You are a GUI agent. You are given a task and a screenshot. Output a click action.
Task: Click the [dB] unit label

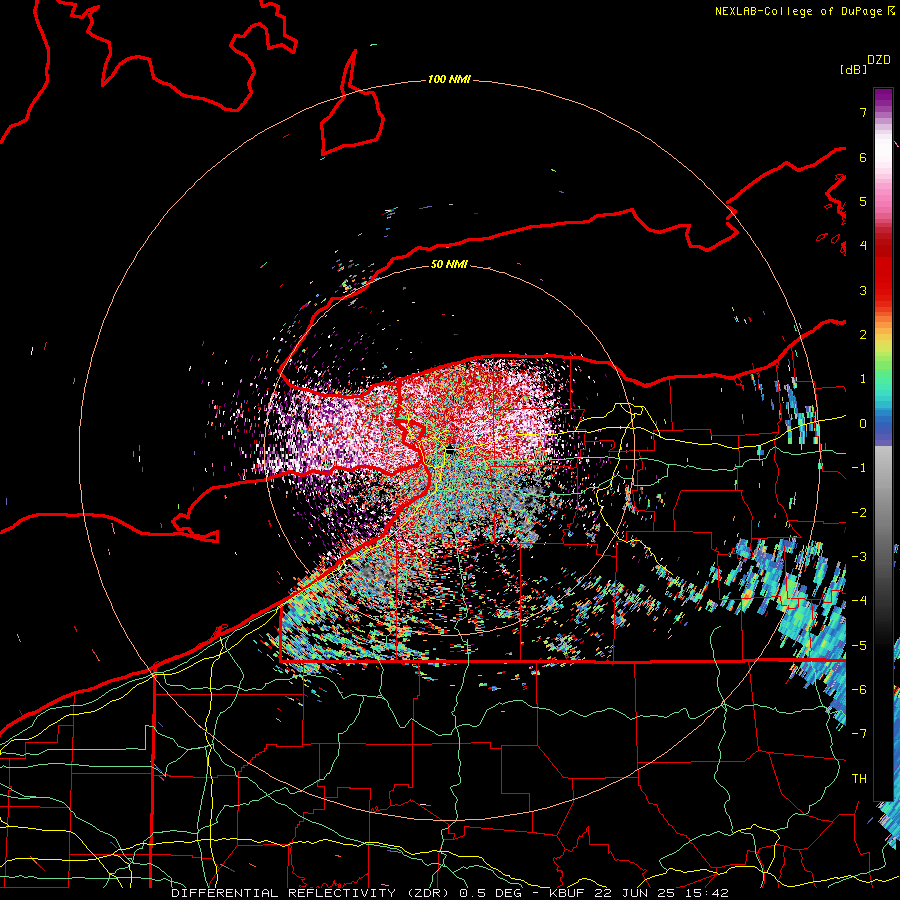[x=853, y=70]
